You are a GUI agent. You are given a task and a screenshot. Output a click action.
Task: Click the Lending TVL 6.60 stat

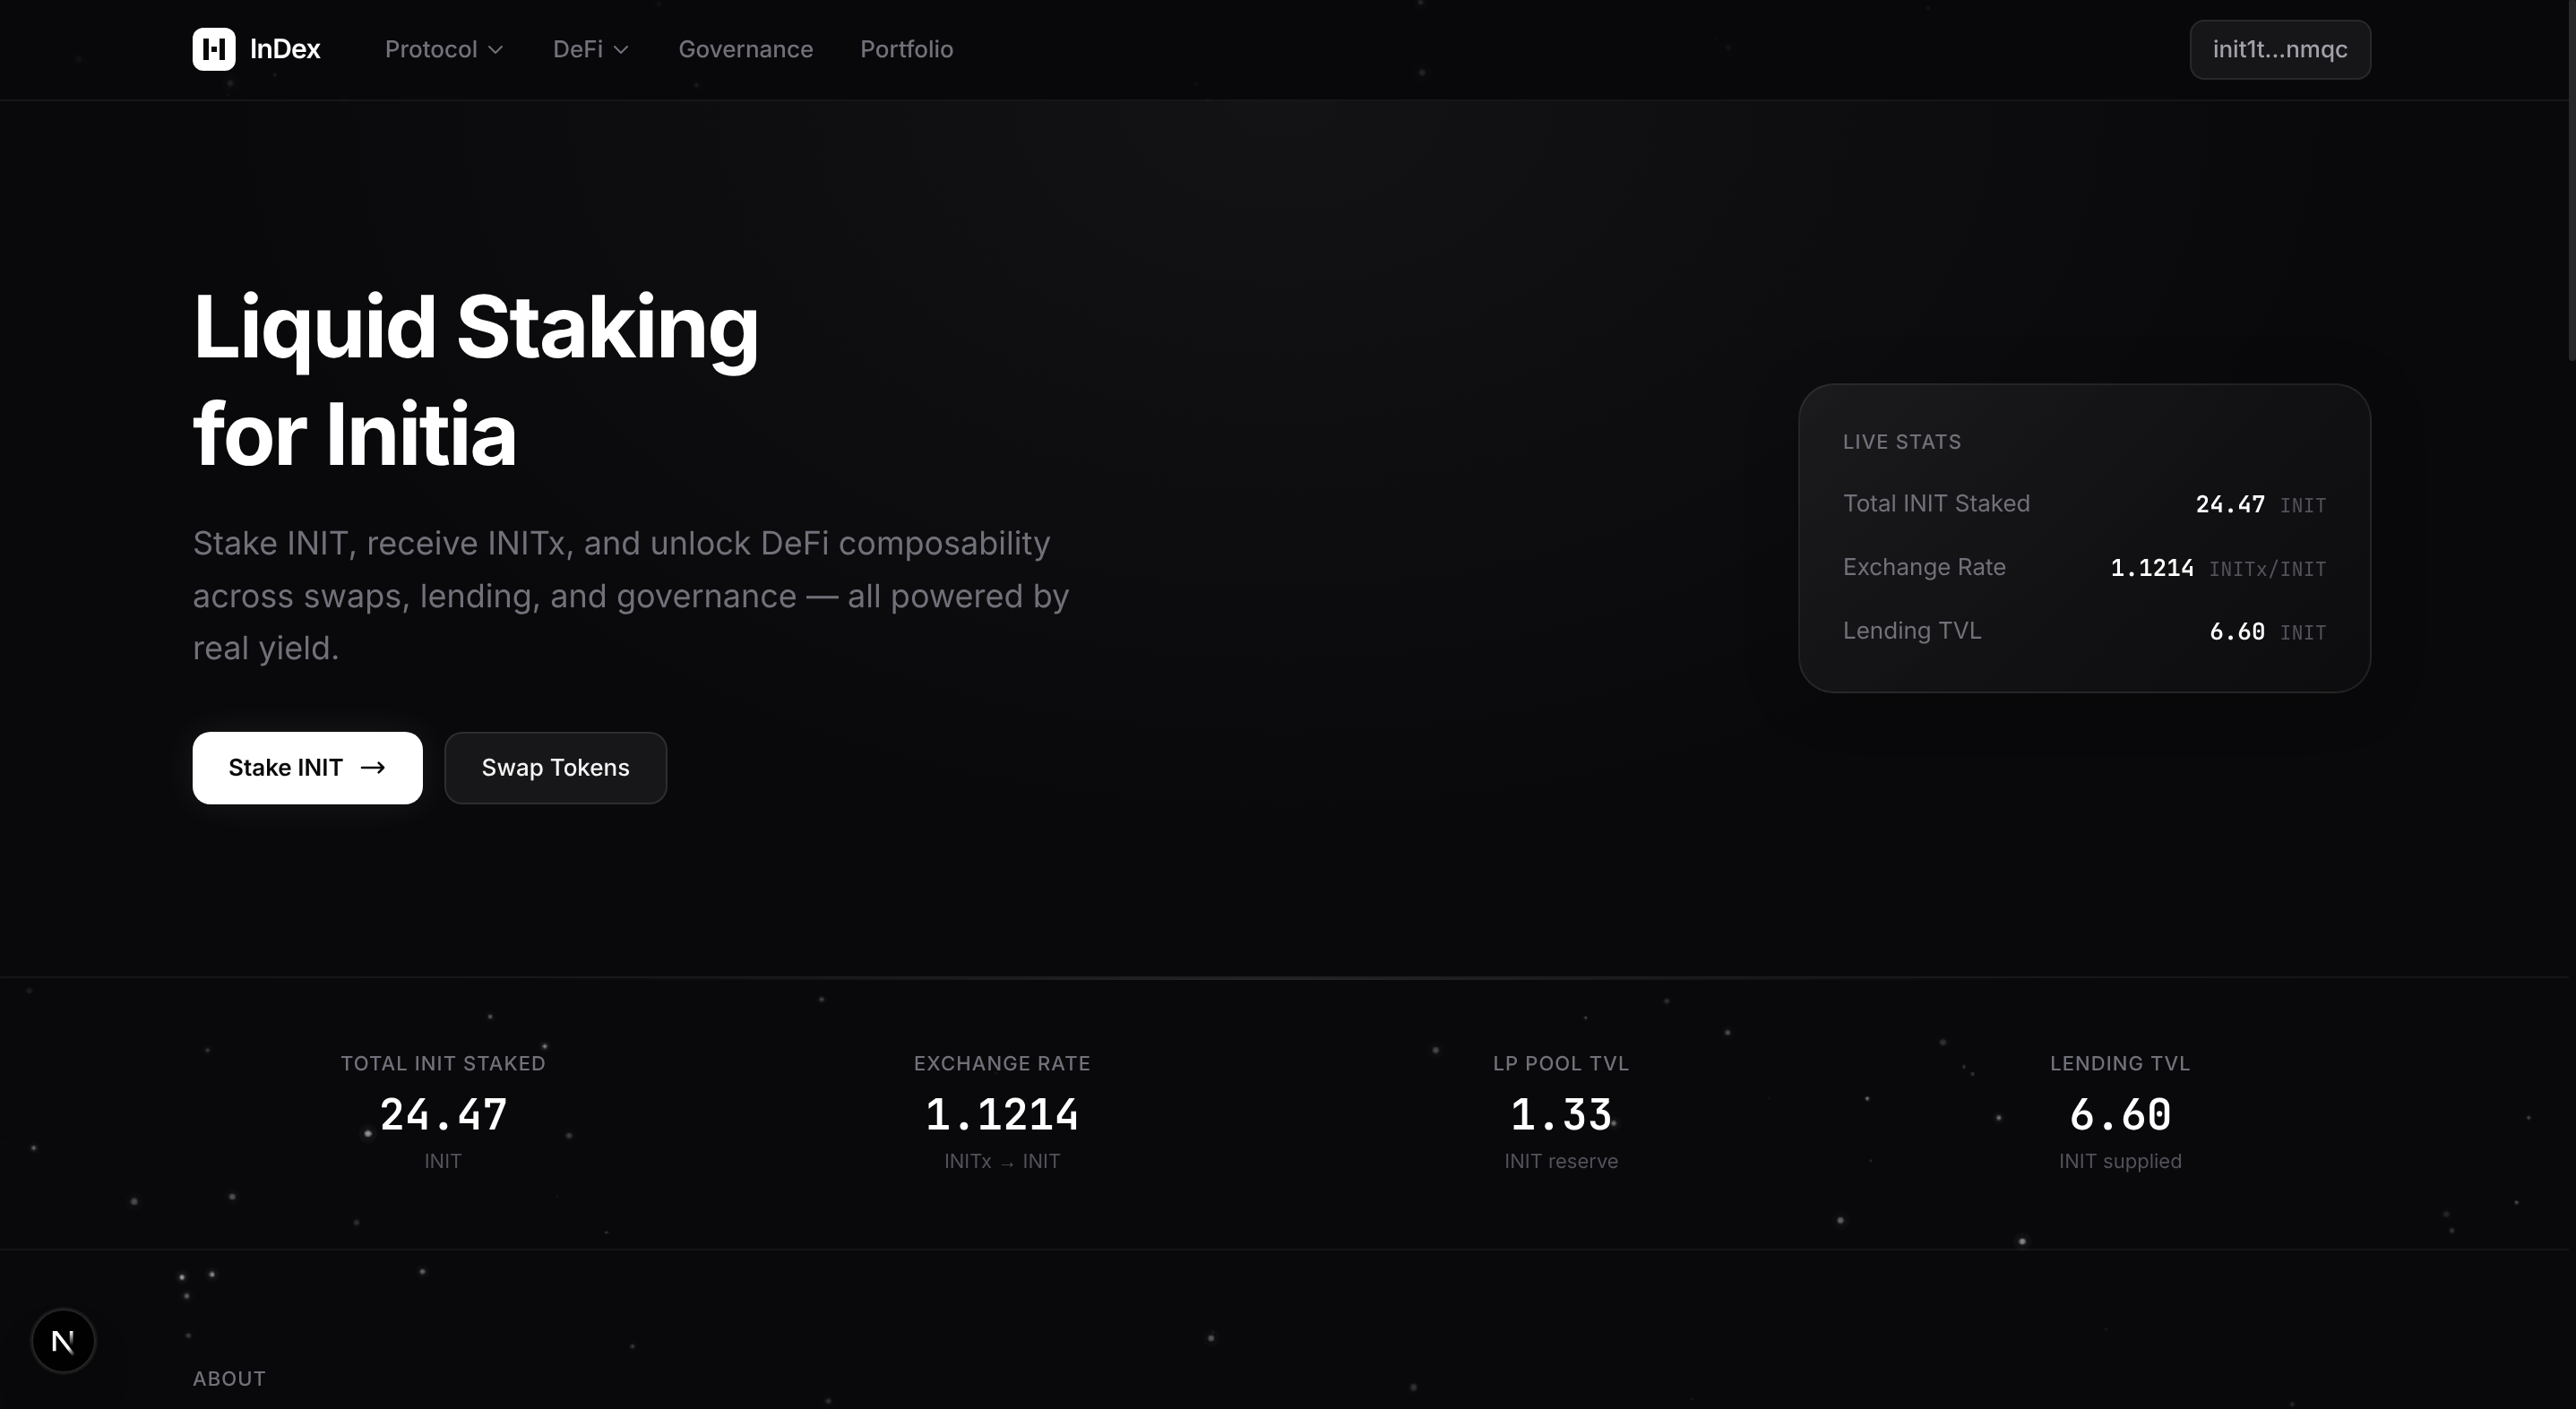[x=2120, y=1113]
